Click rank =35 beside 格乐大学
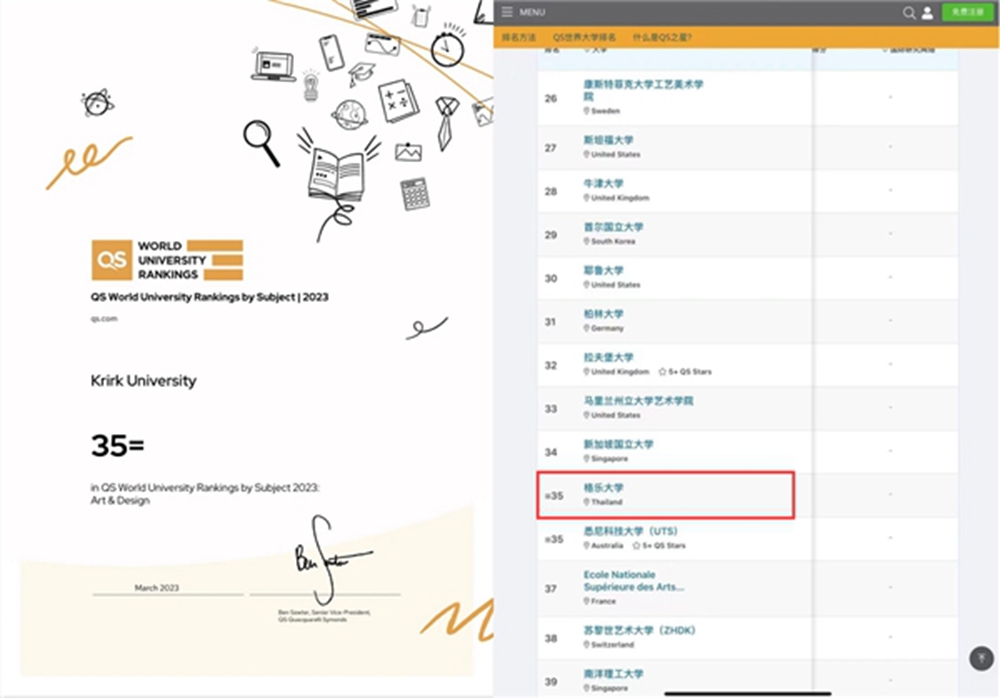This screenshot has width=1000, height=698. tap(554, 496)
